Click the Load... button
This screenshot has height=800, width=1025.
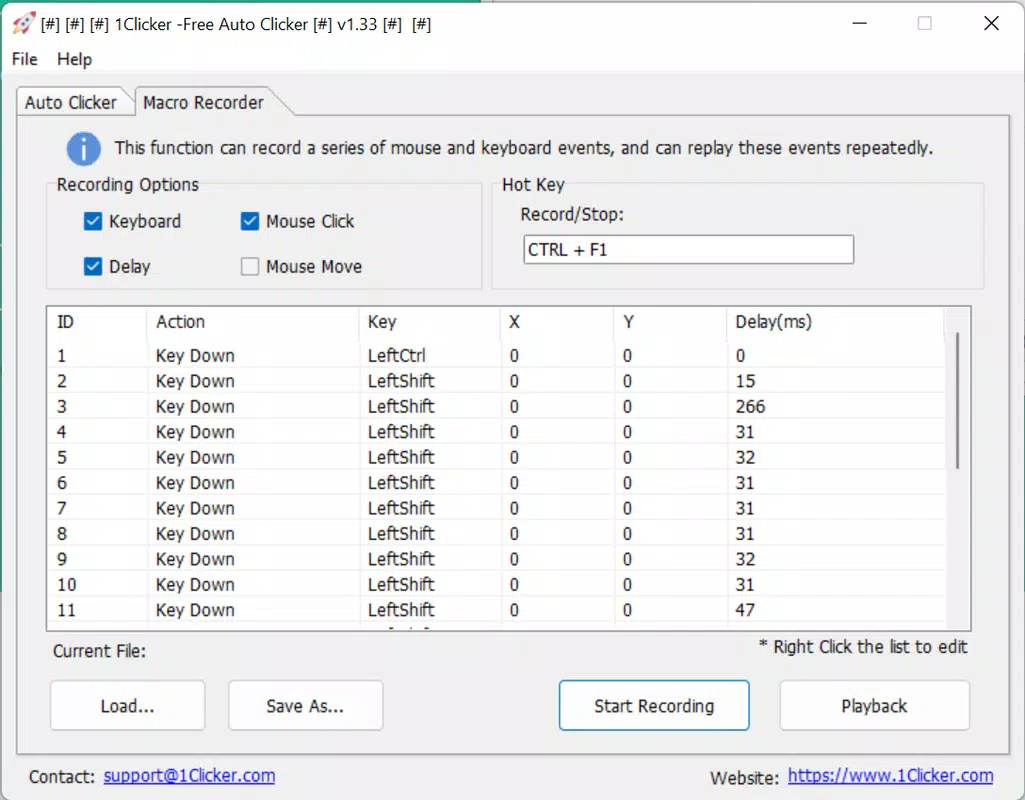pos(127,706)
